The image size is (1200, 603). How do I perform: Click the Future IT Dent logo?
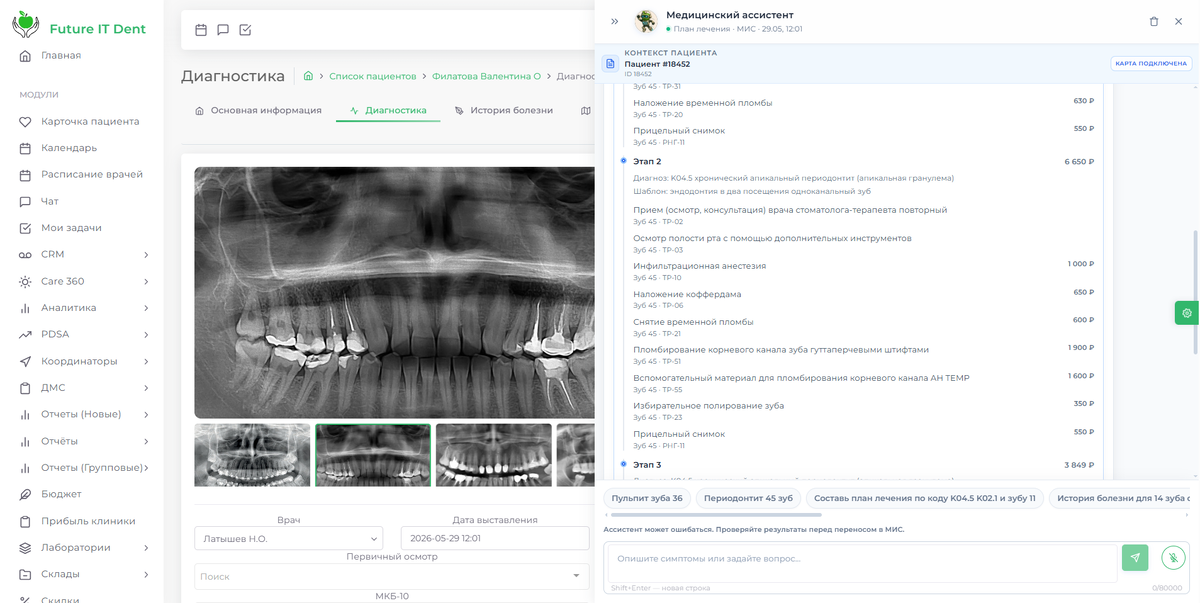(80, 28)
